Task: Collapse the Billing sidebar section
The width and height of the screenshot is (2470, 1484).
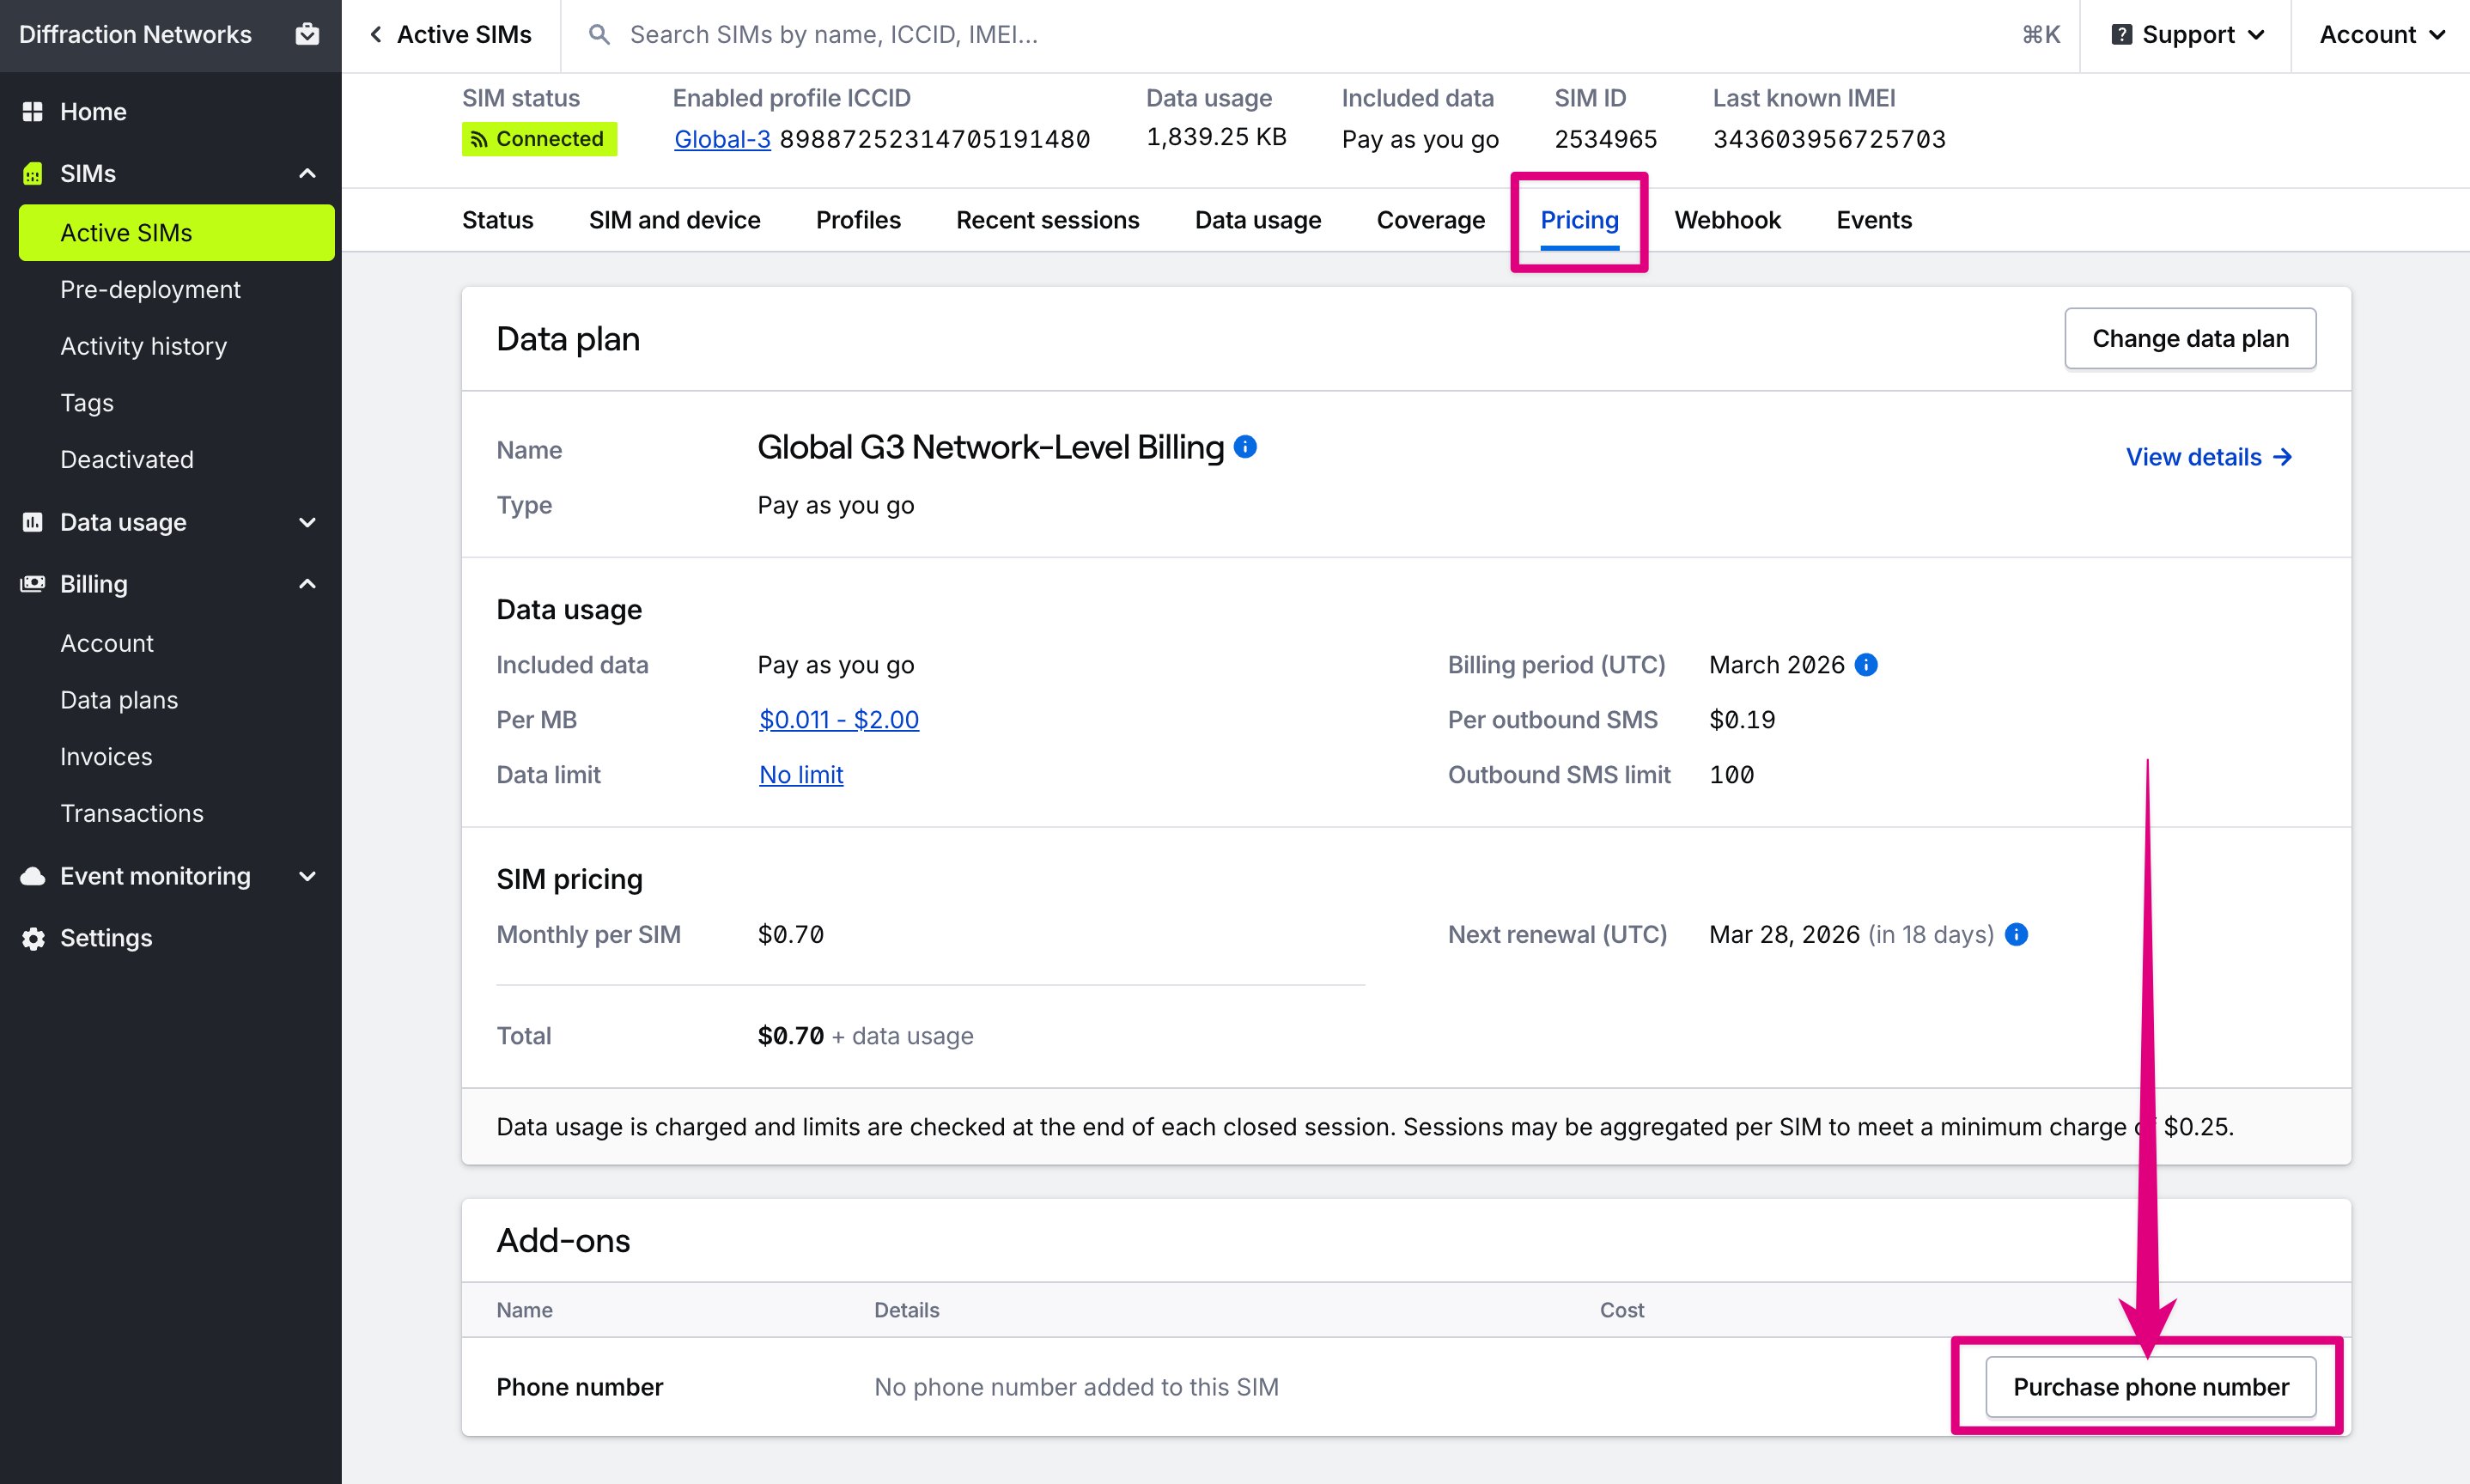Action: pos(307,584)
